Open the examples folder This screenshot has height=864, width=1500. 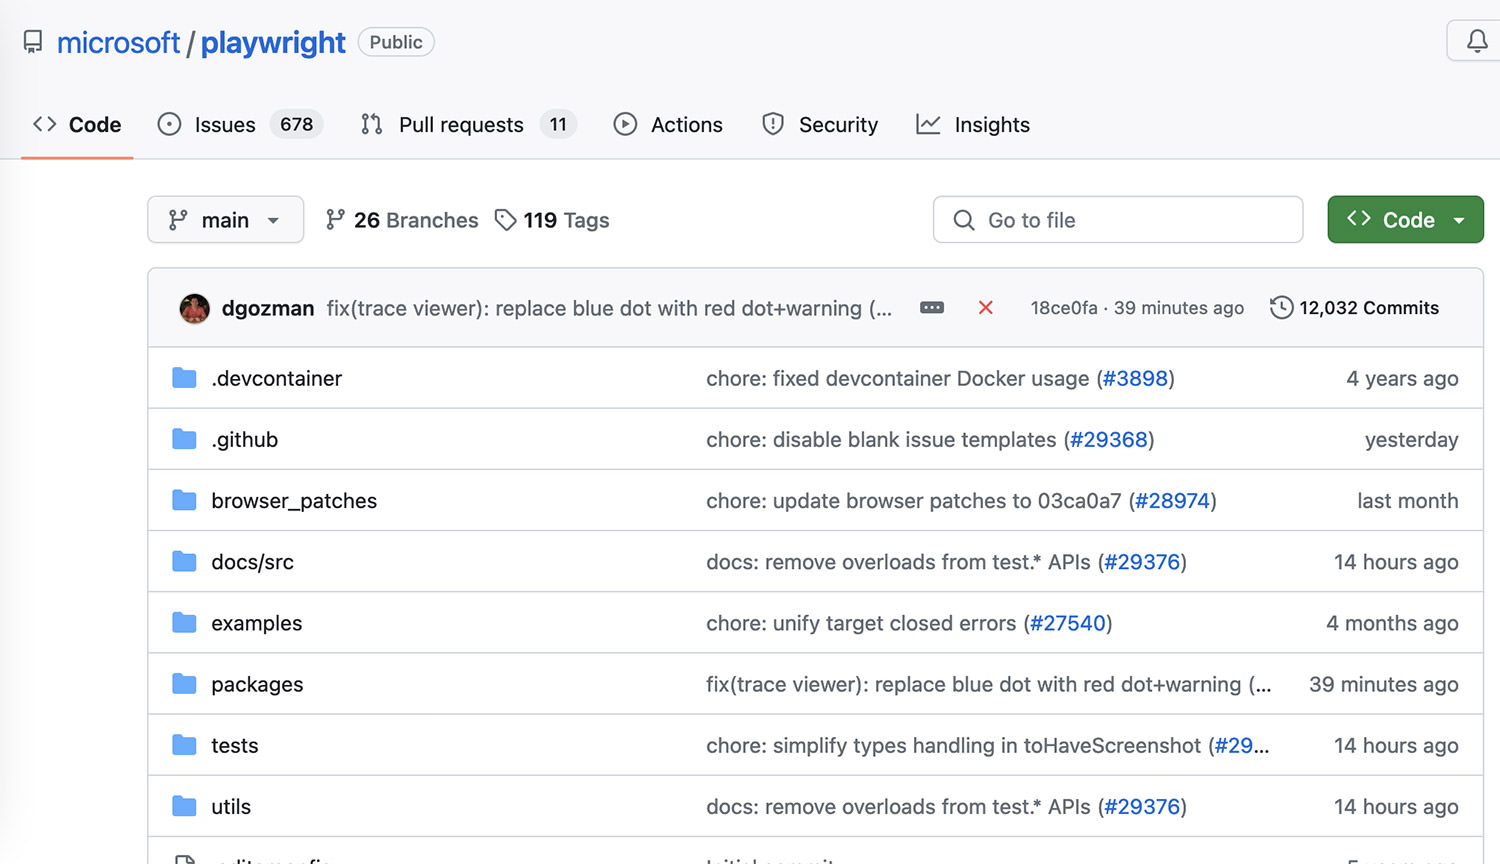click(x=257, y=623)
